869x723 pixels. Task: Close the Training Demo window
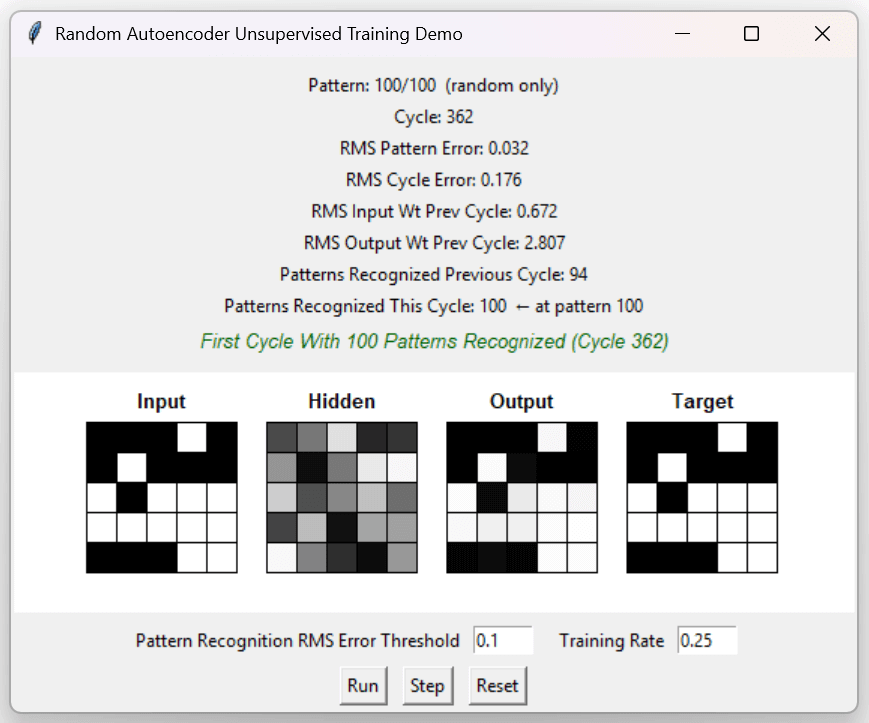click(822, 34)
